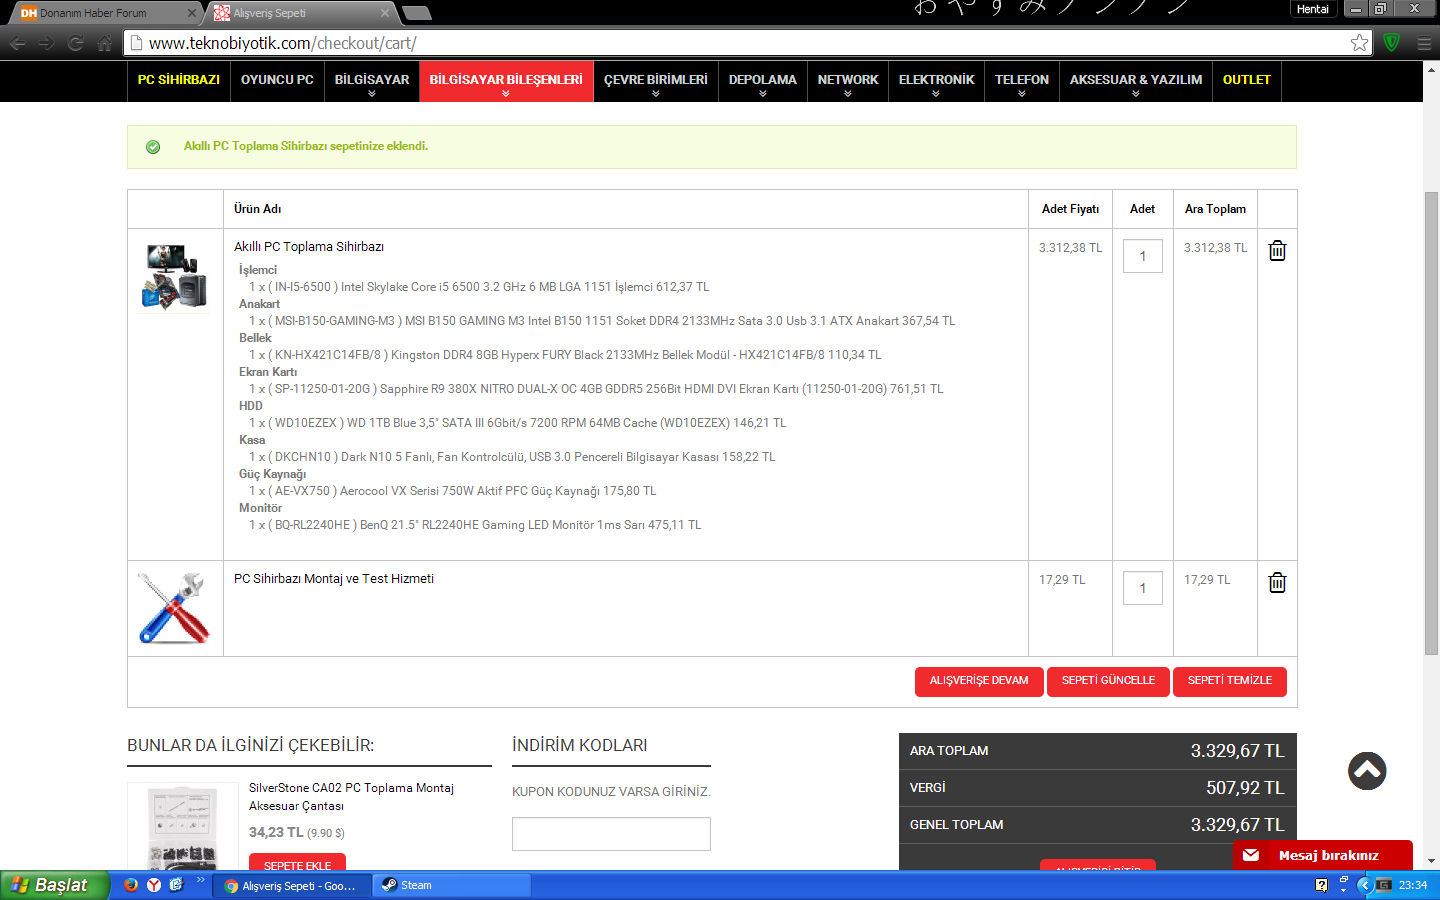
Task: Click the coupon code input field
Action: click(611, 834)
